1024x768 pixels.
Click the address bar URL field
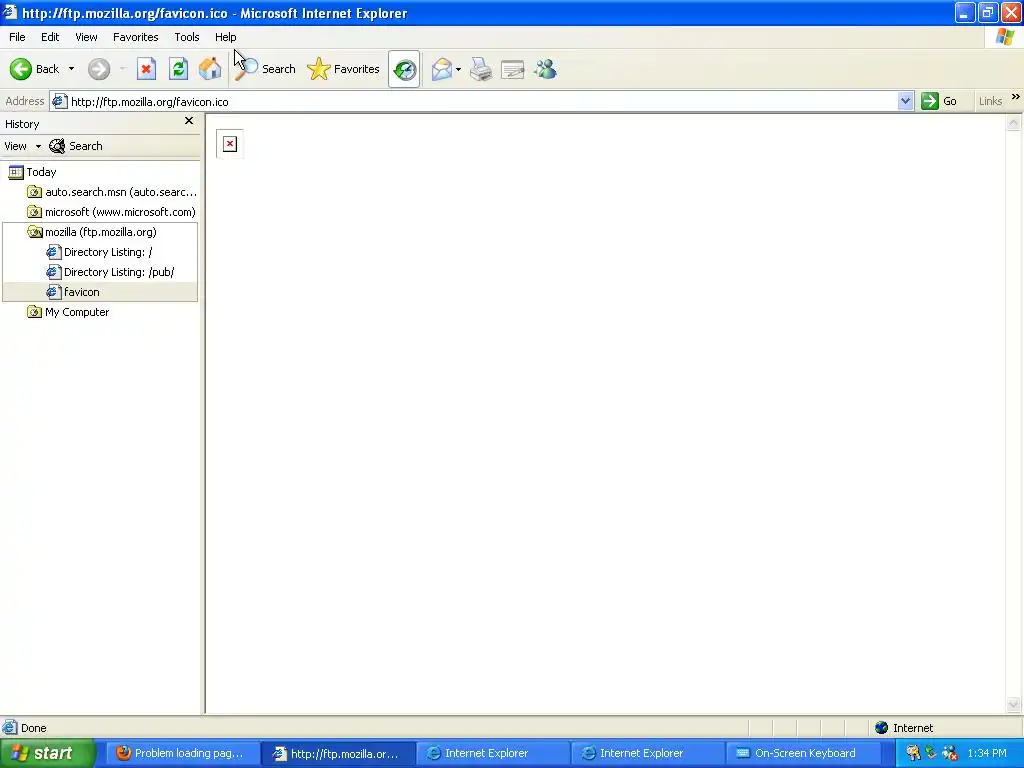click(483, 102)
